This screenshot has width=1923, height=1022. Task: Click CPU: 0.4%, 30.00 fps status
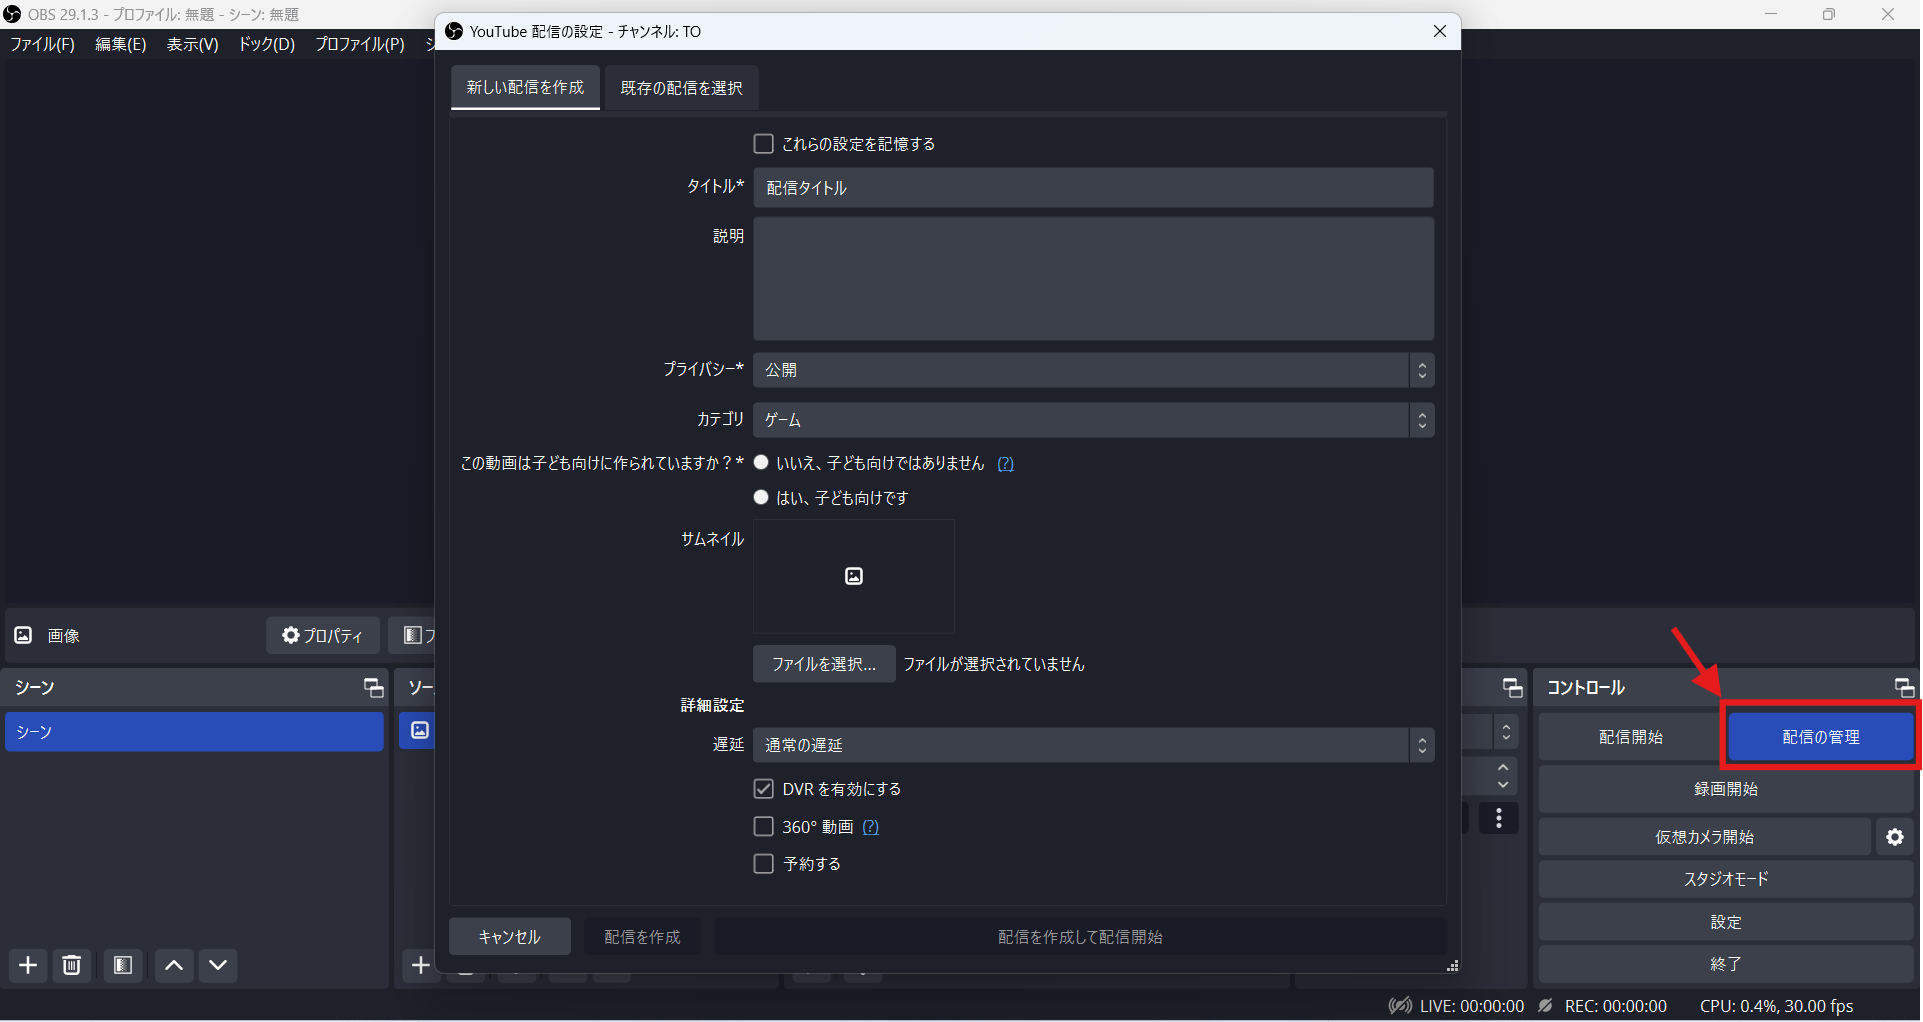[1777, 1006]
